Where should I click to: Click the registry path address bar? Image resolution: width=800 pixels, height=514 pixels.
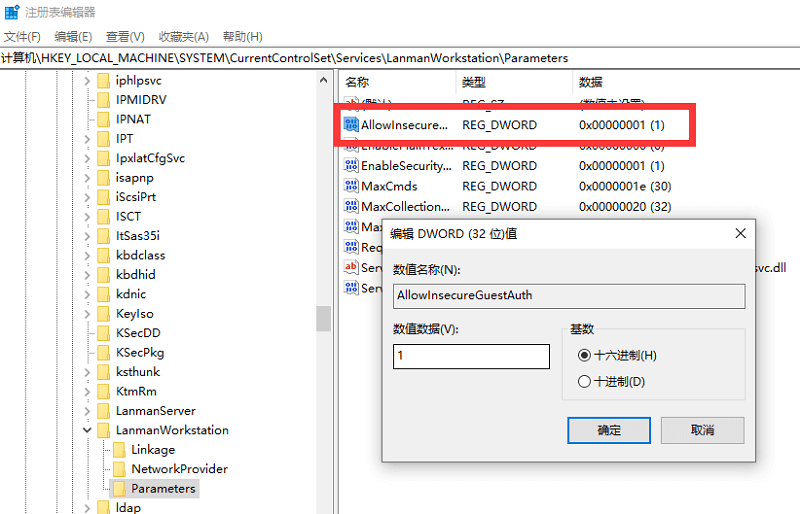tap(400, 58)
